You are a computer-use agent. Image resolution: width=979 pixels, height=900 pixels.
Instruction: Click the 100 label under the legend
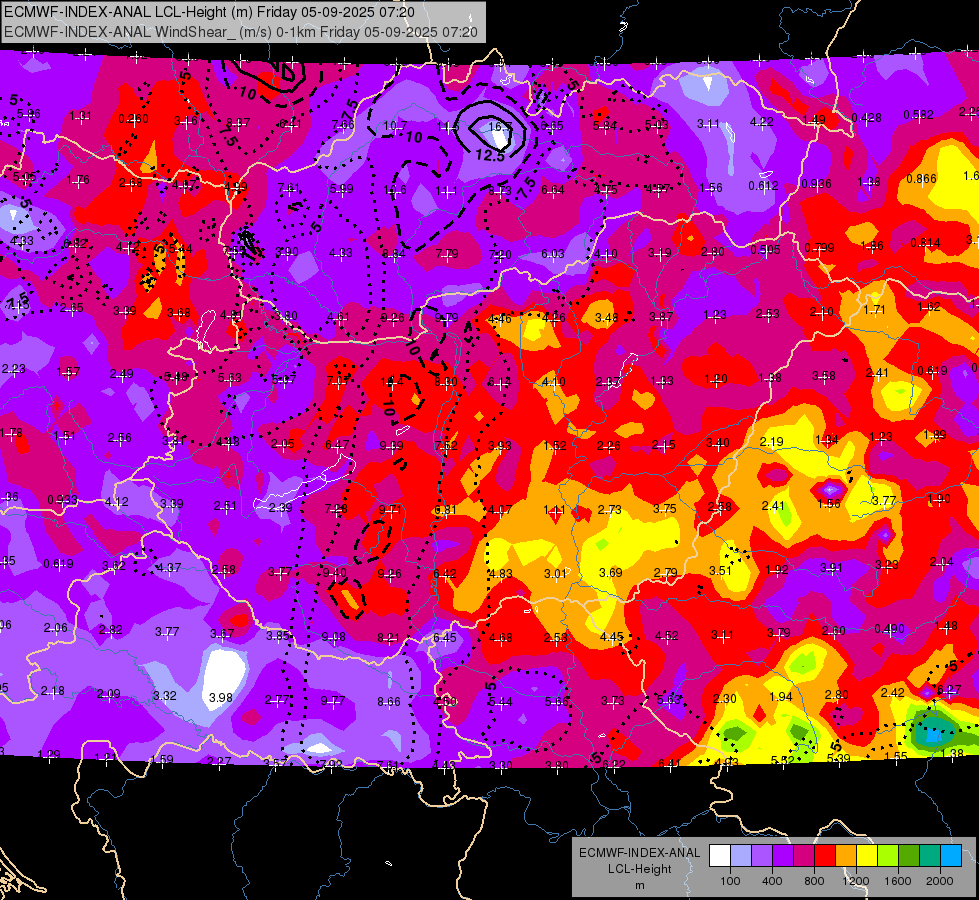tap(731, 881)
